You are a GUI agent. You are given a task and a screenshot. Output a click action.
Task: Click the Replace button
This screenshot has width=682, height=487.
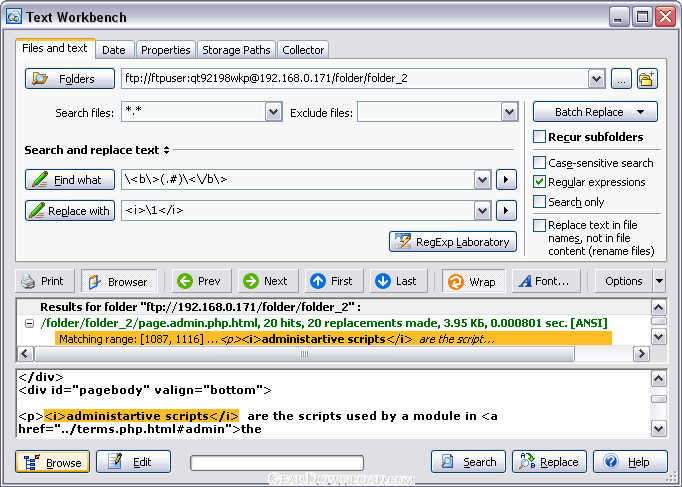click(x=549, y=462)
